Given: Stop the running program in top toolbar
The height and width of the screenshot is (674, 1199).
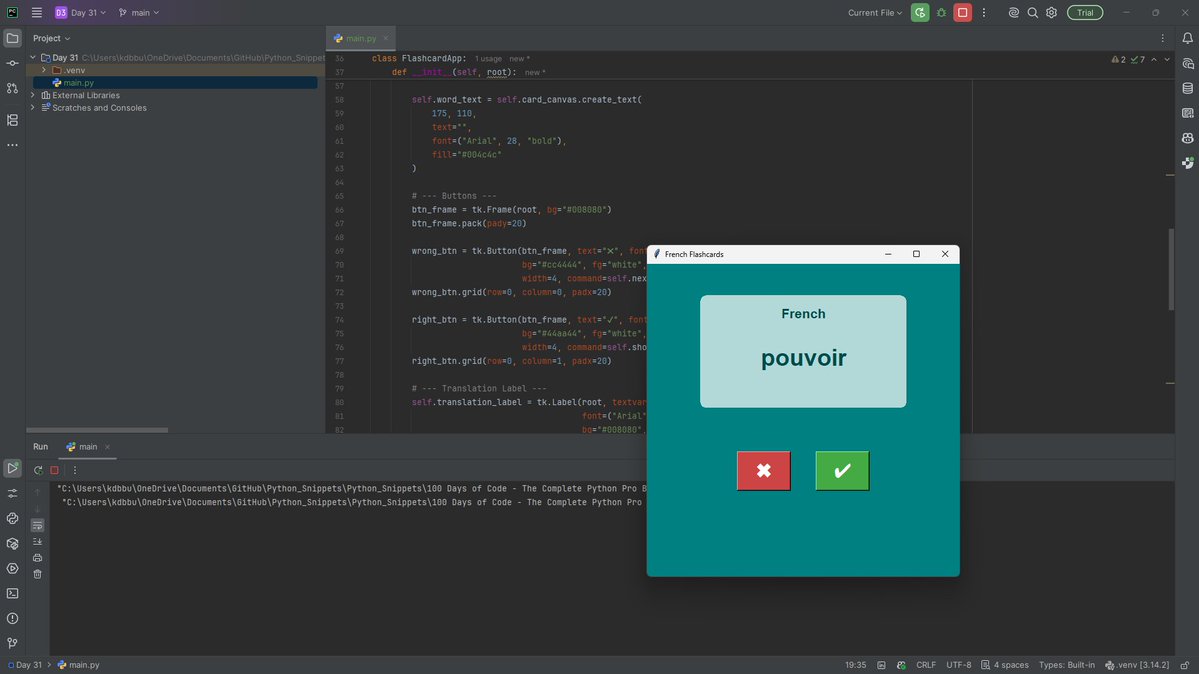Looking at the screenshot, I should pyautogui.click(x=963, y=12).
